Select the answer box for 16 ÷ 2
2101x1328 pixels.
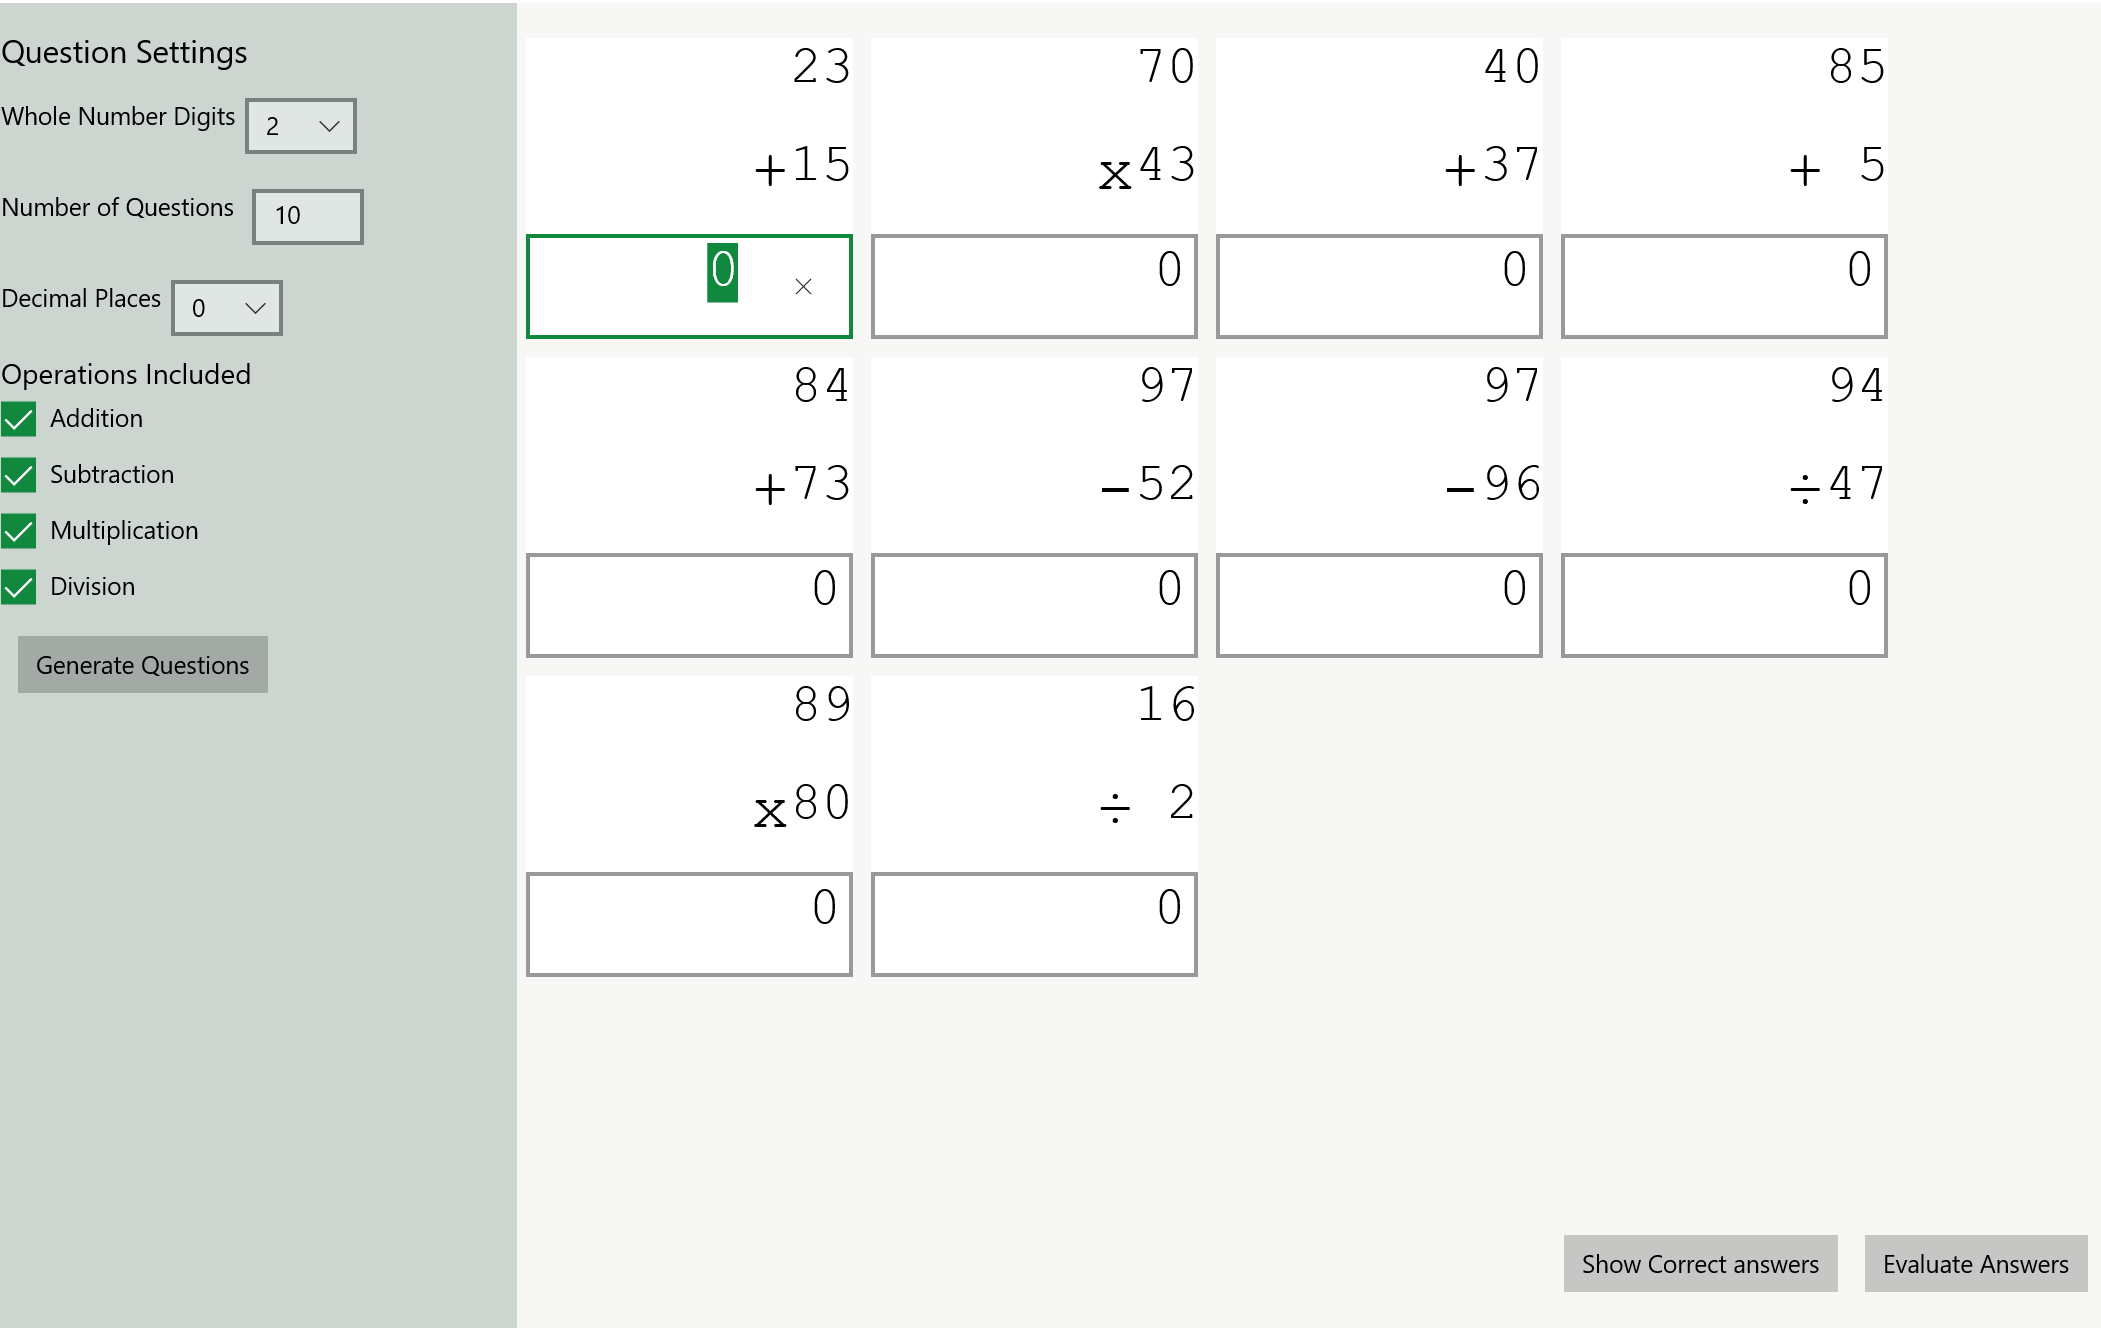point(1034,925)
